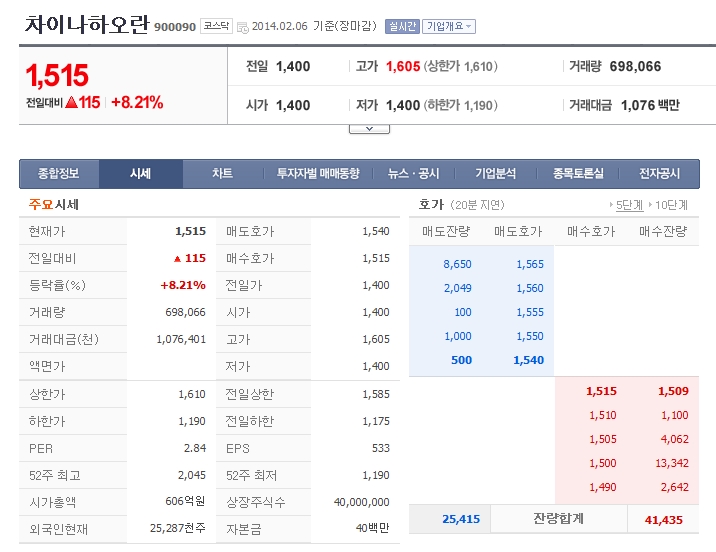Click bid price 1,490
Image resolution: width=716 pixels, height=552 pixels.
[x=603, y=487]
